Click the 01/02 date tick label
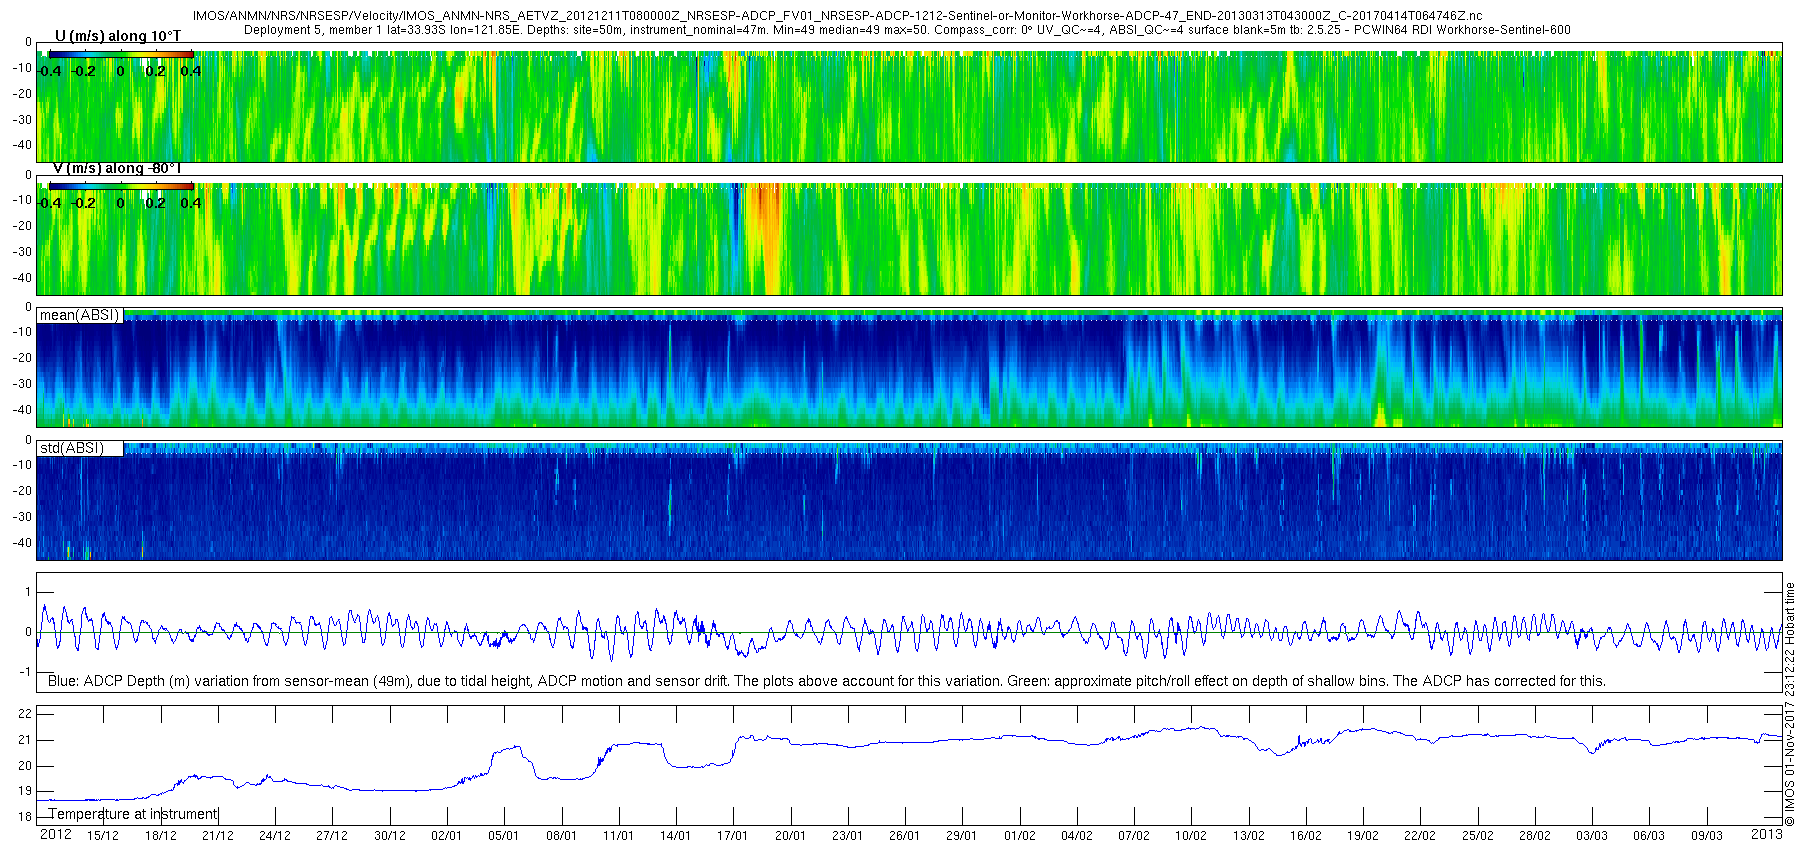This screenshot has height=850, width=1800. click(x=1019, y=836)
